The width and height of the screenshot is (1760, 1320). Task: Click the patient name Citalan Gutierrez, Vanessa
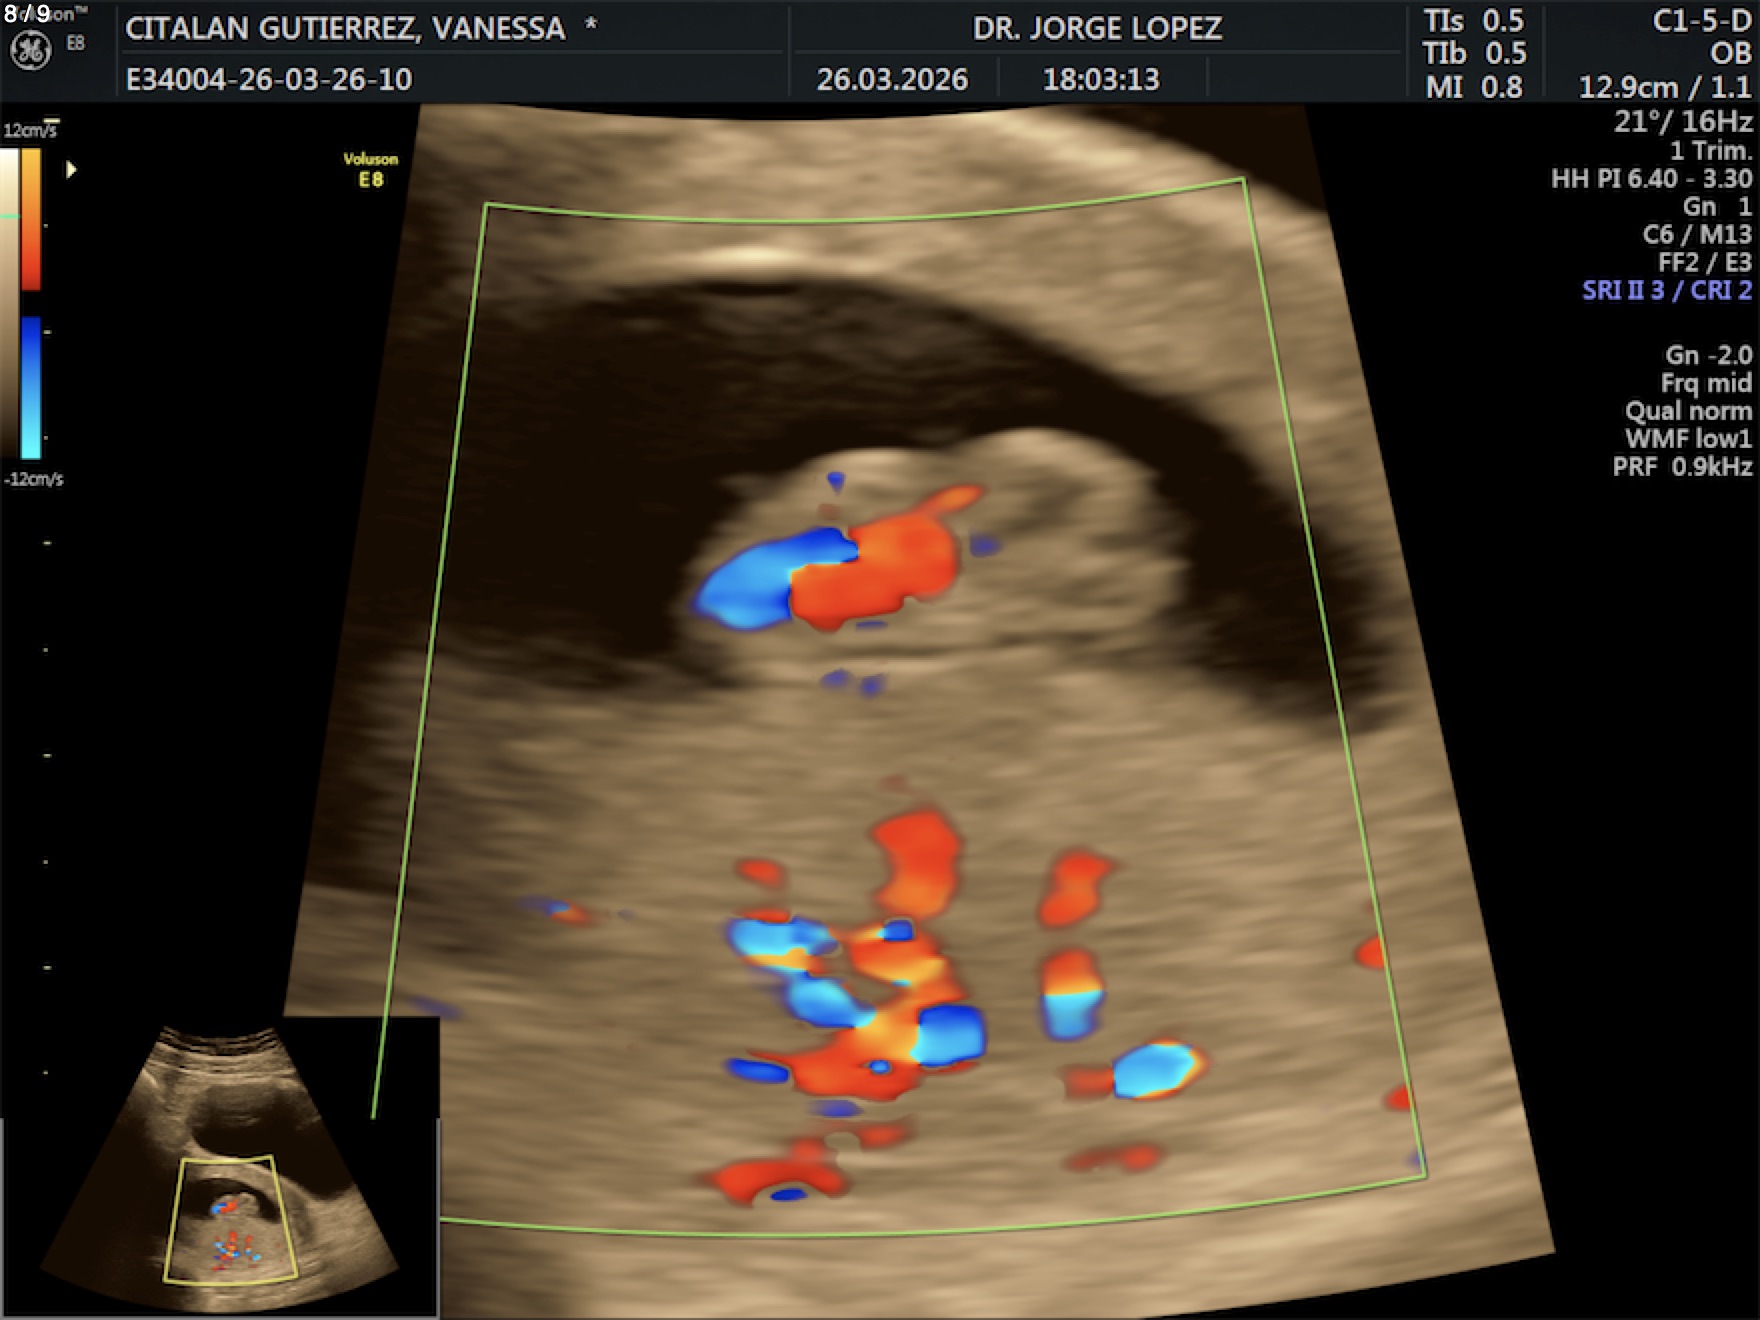(345, 28)
